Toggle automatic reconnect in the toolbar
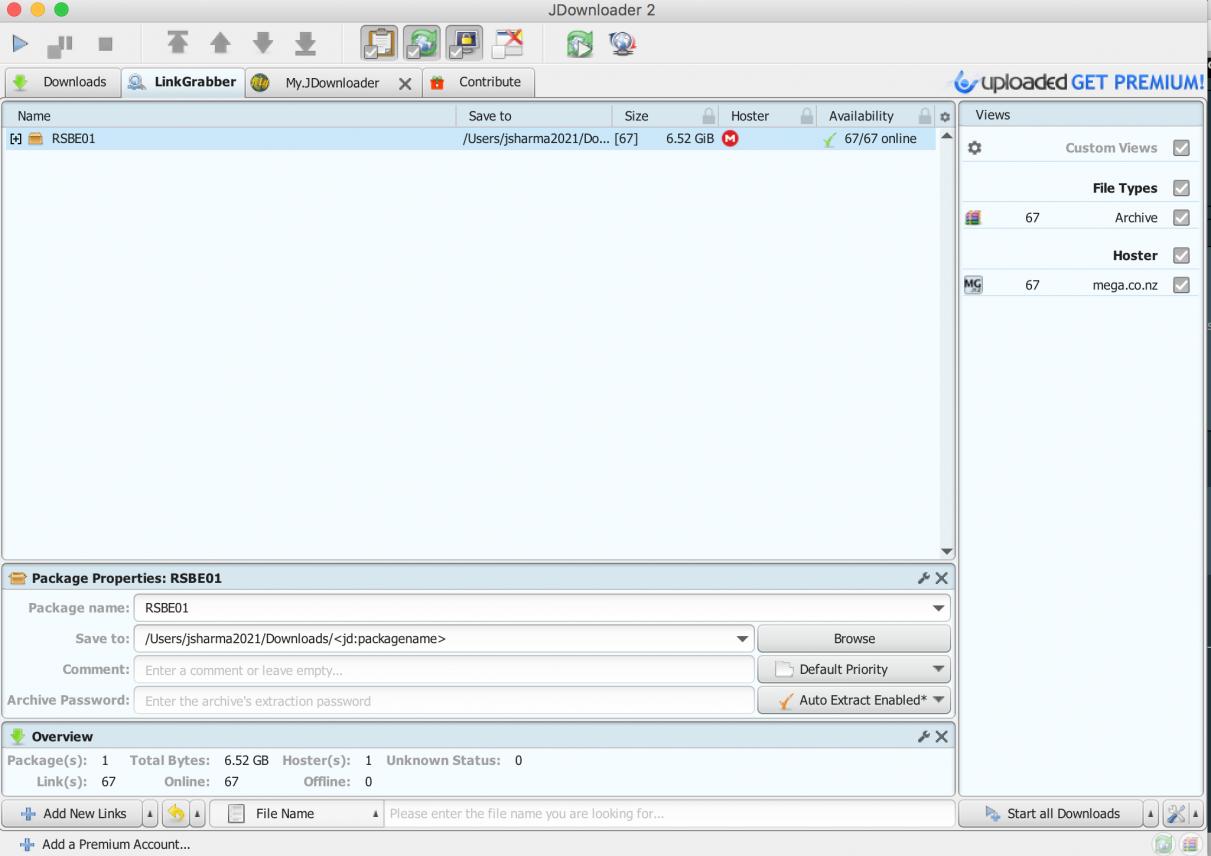 pyautogui.click(x=422, y=44)
